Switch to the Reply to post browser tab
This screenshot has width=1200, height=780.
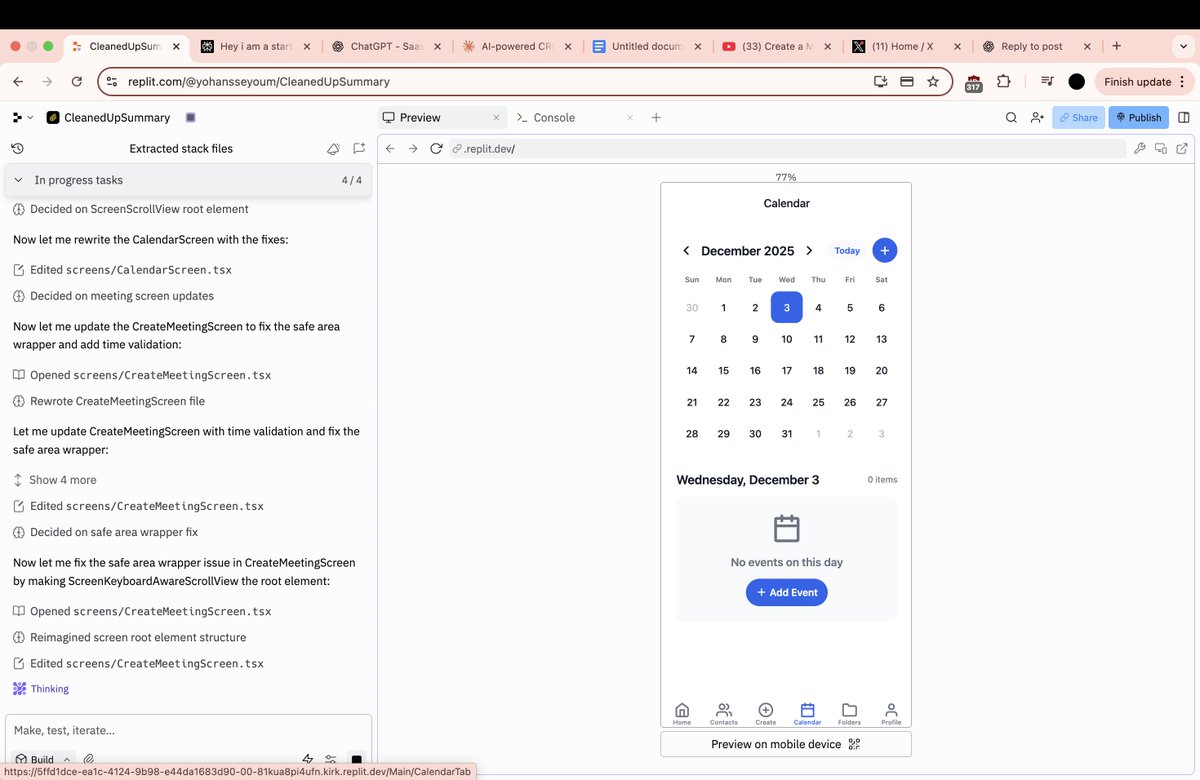1034,46
